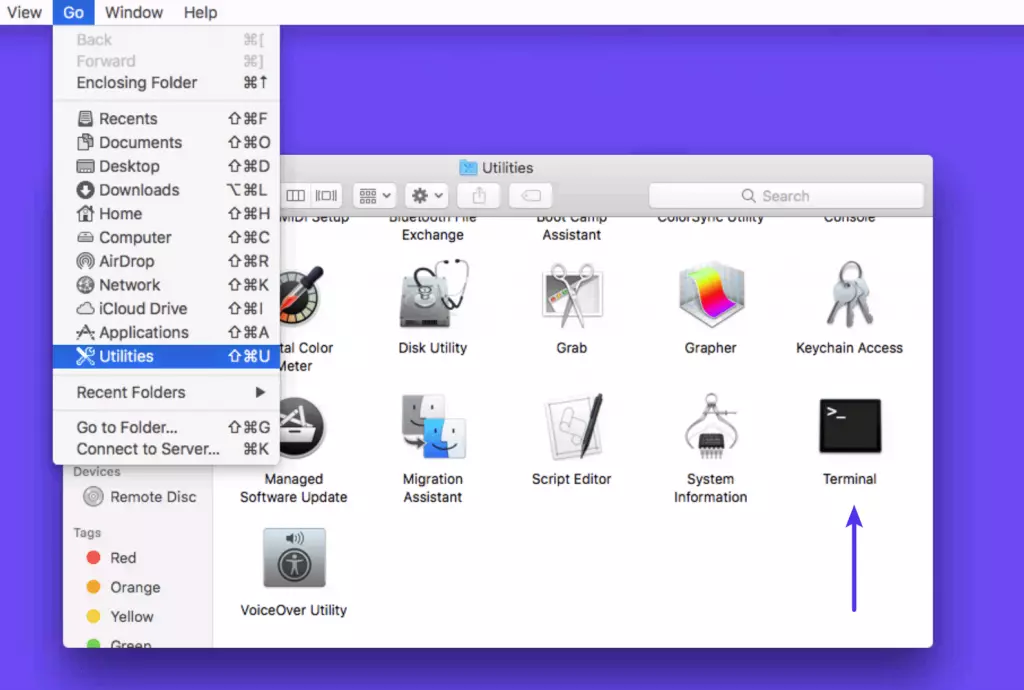Select Remote Disc in sidebar
Viewport: 1024px width, 690px height.
[152, 497]
